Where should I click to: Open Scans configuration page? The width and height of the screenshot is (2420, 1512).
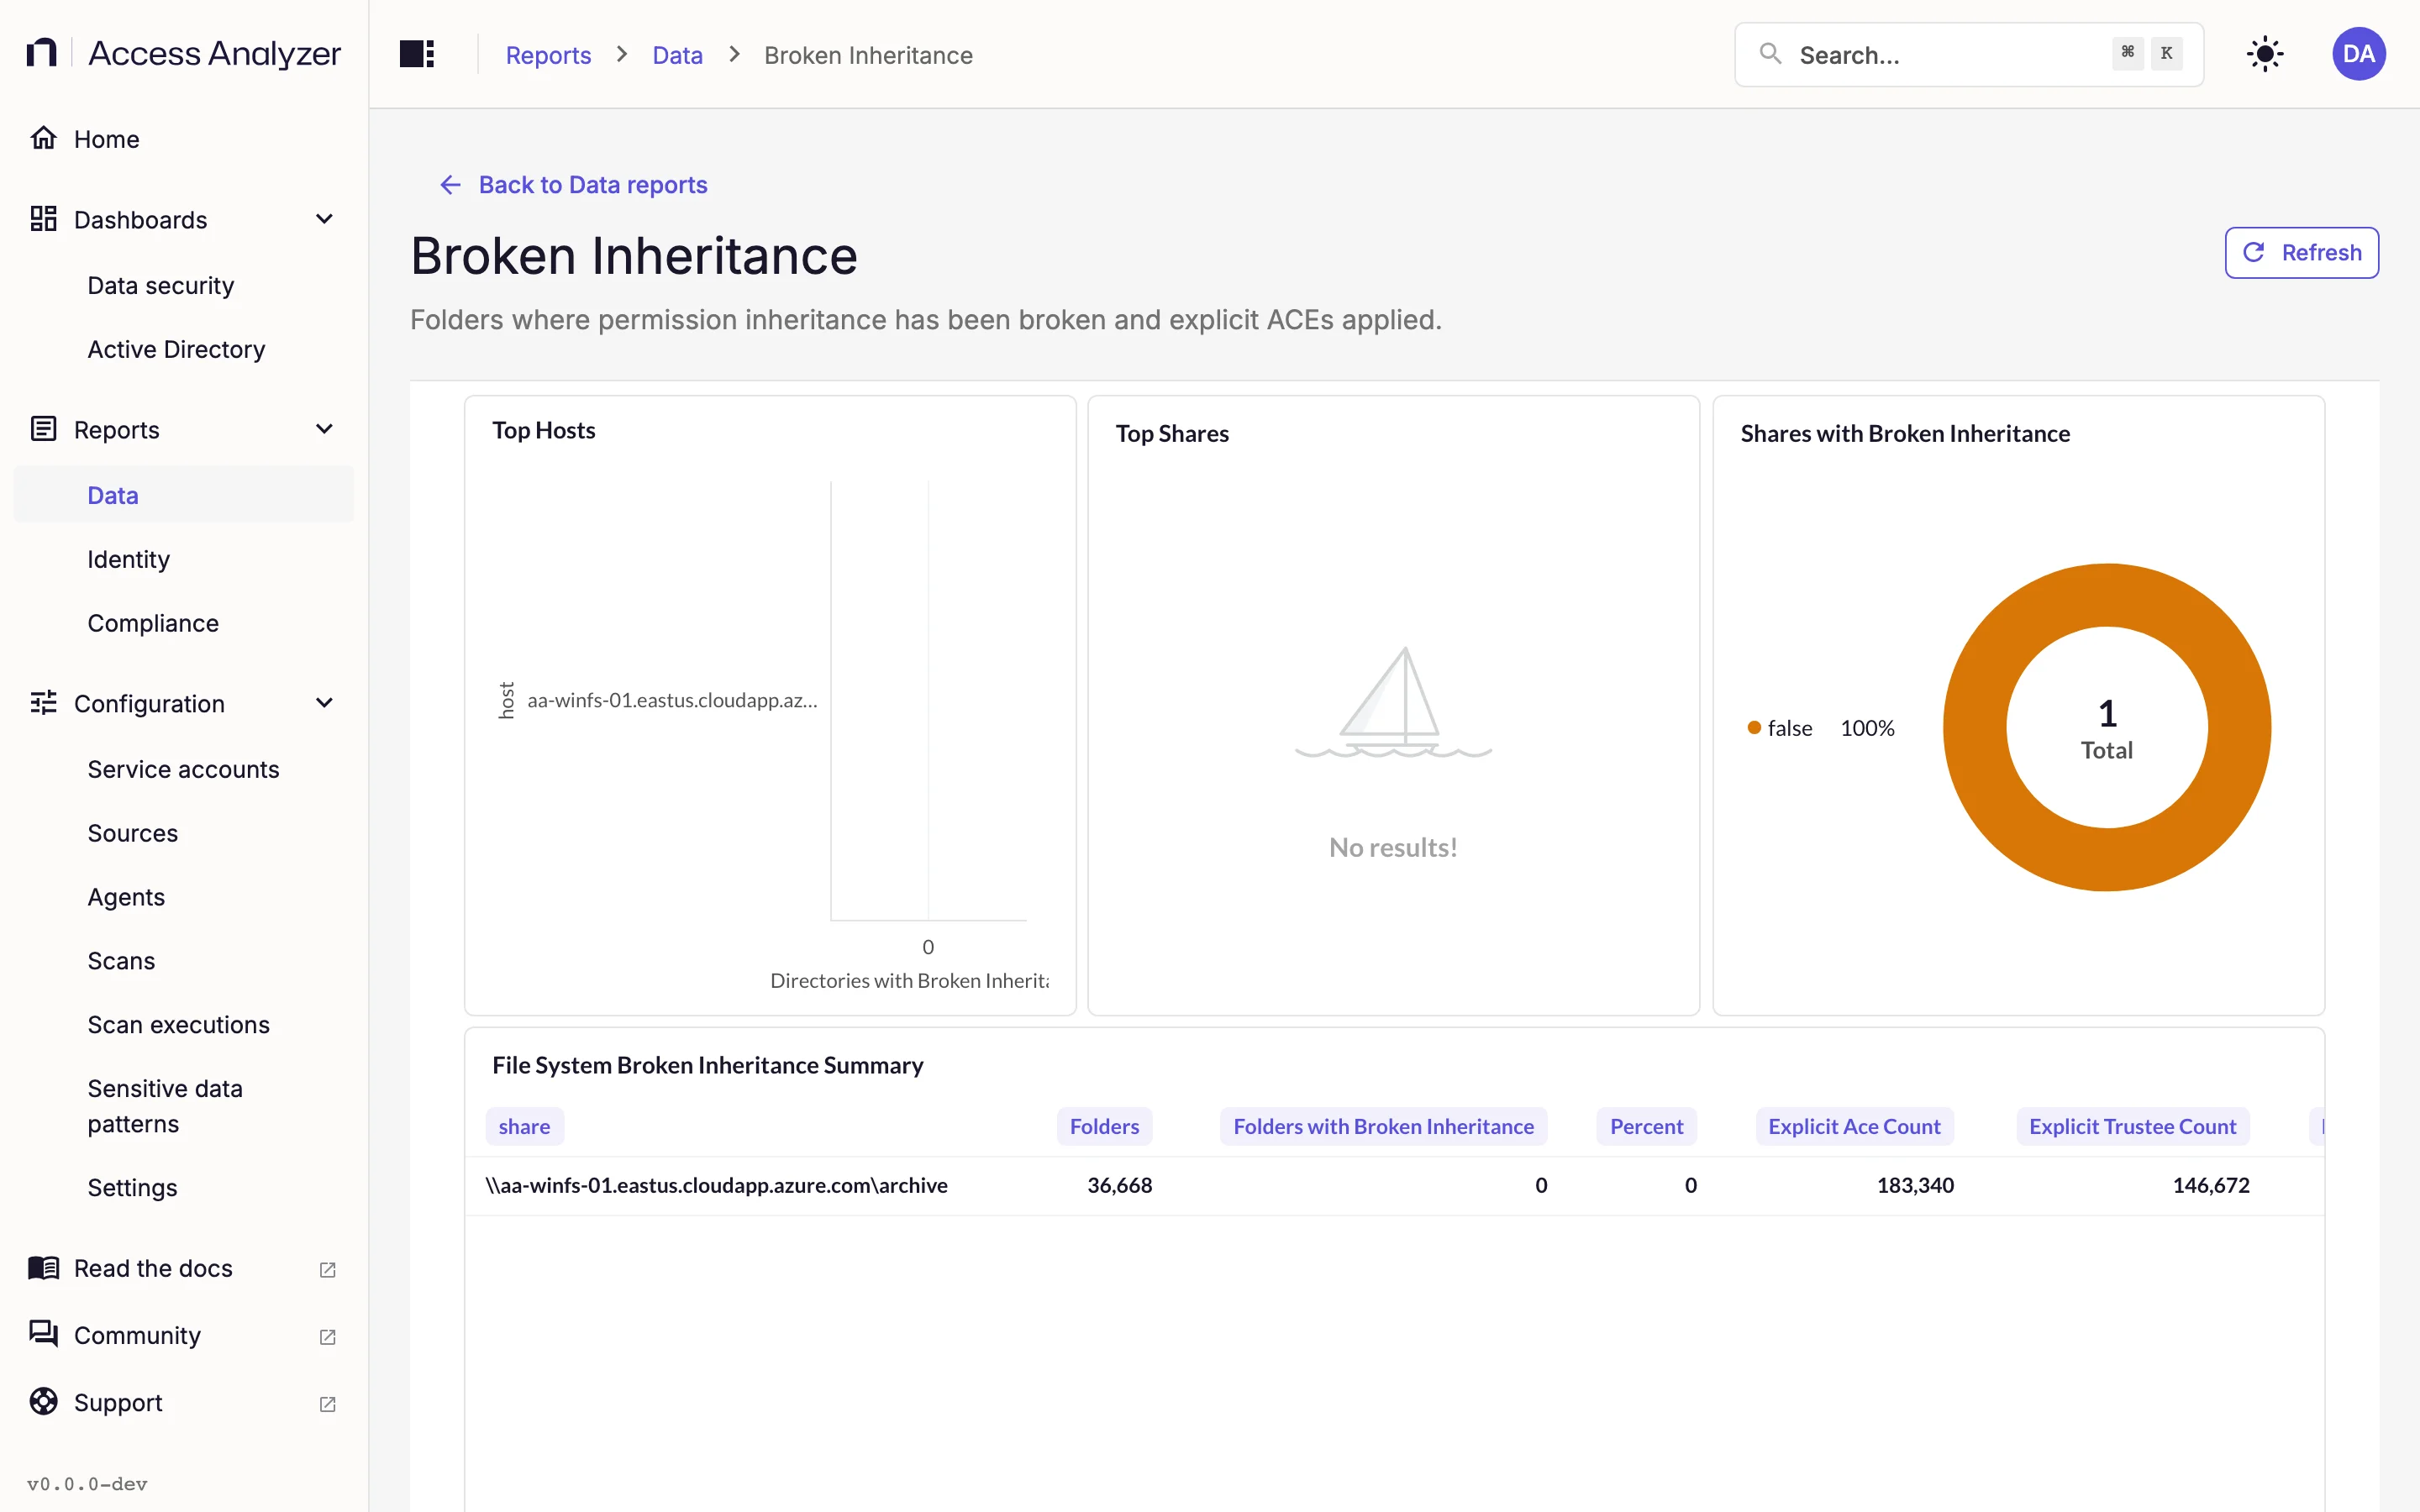(x=121, y=961)
